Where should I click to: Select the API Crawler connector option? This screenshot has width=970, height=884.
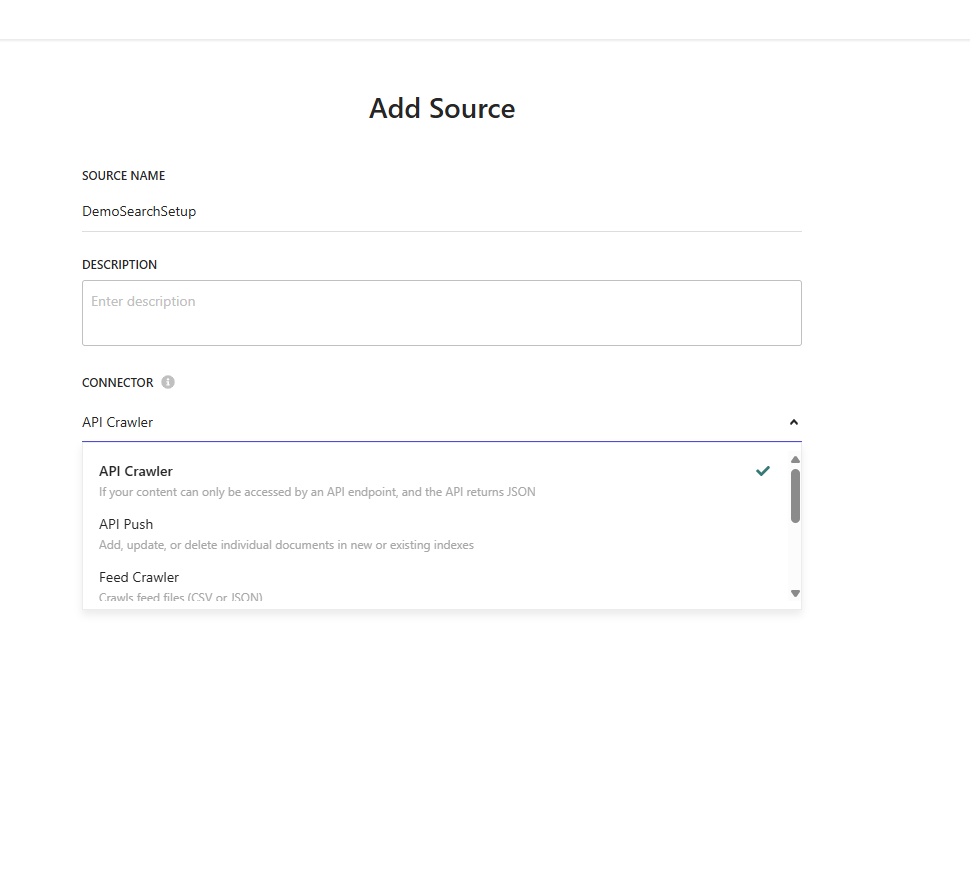(136, 471)
